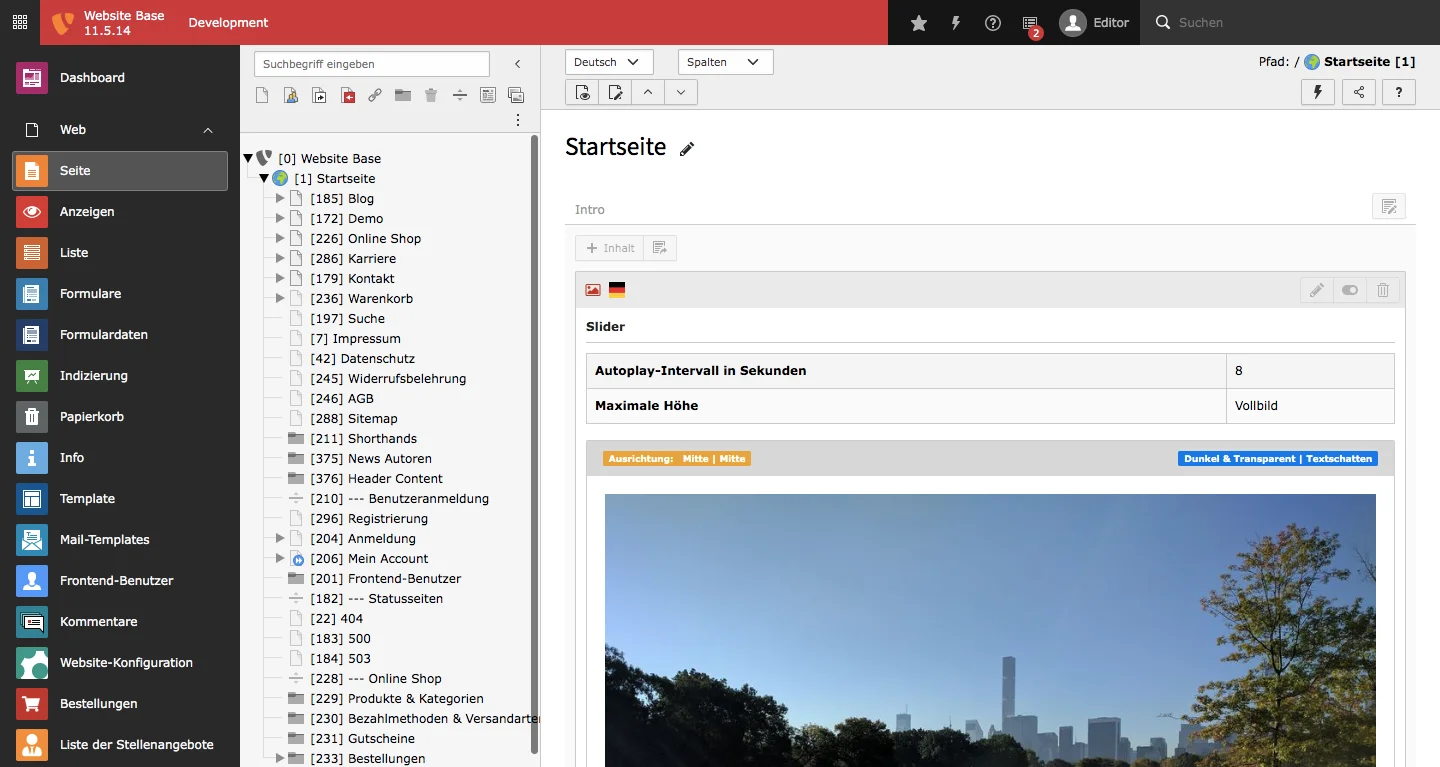Screen dimensions: 1440x767
Task: Click the Suchen search field
Action: (x=1290, y=23)
